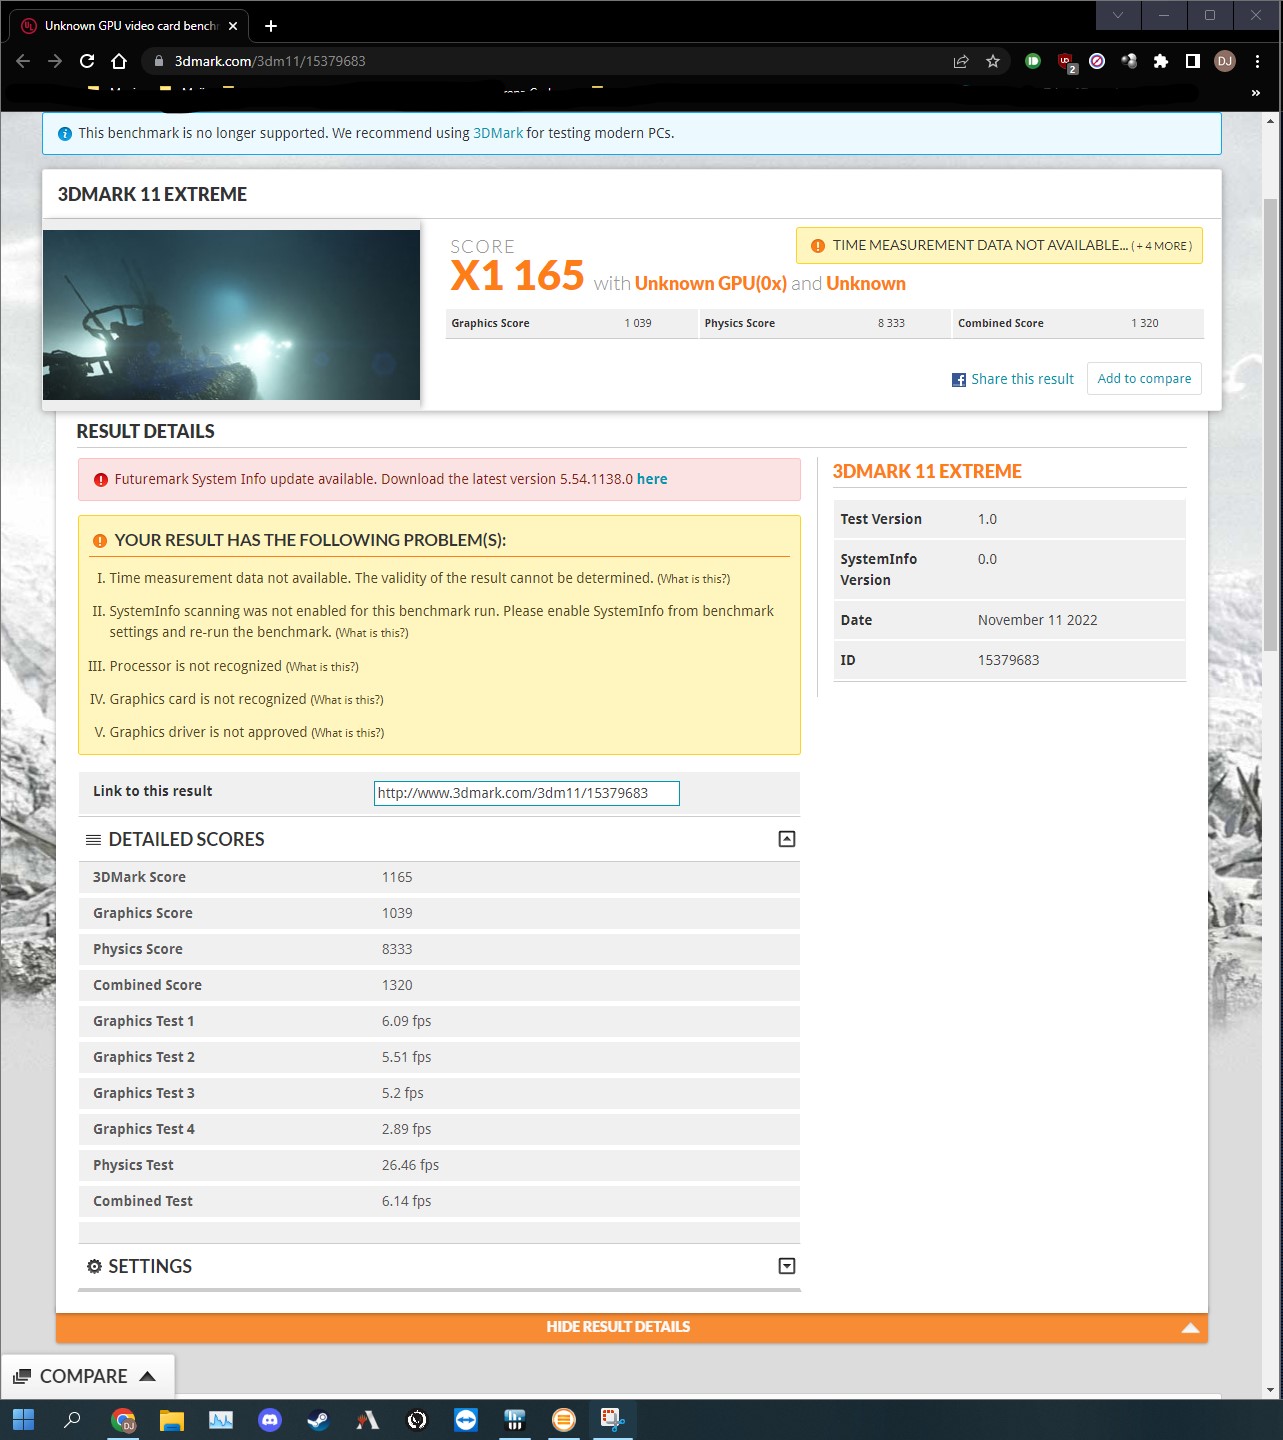The height and width of the screenshot is (1440, 1283).
Task: Go back using the browser back arrow
Action: click(x=23, y=61)
